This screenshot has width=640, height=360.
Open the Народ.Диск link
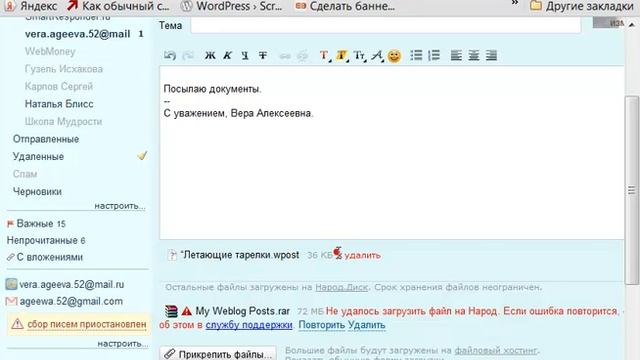341,287
